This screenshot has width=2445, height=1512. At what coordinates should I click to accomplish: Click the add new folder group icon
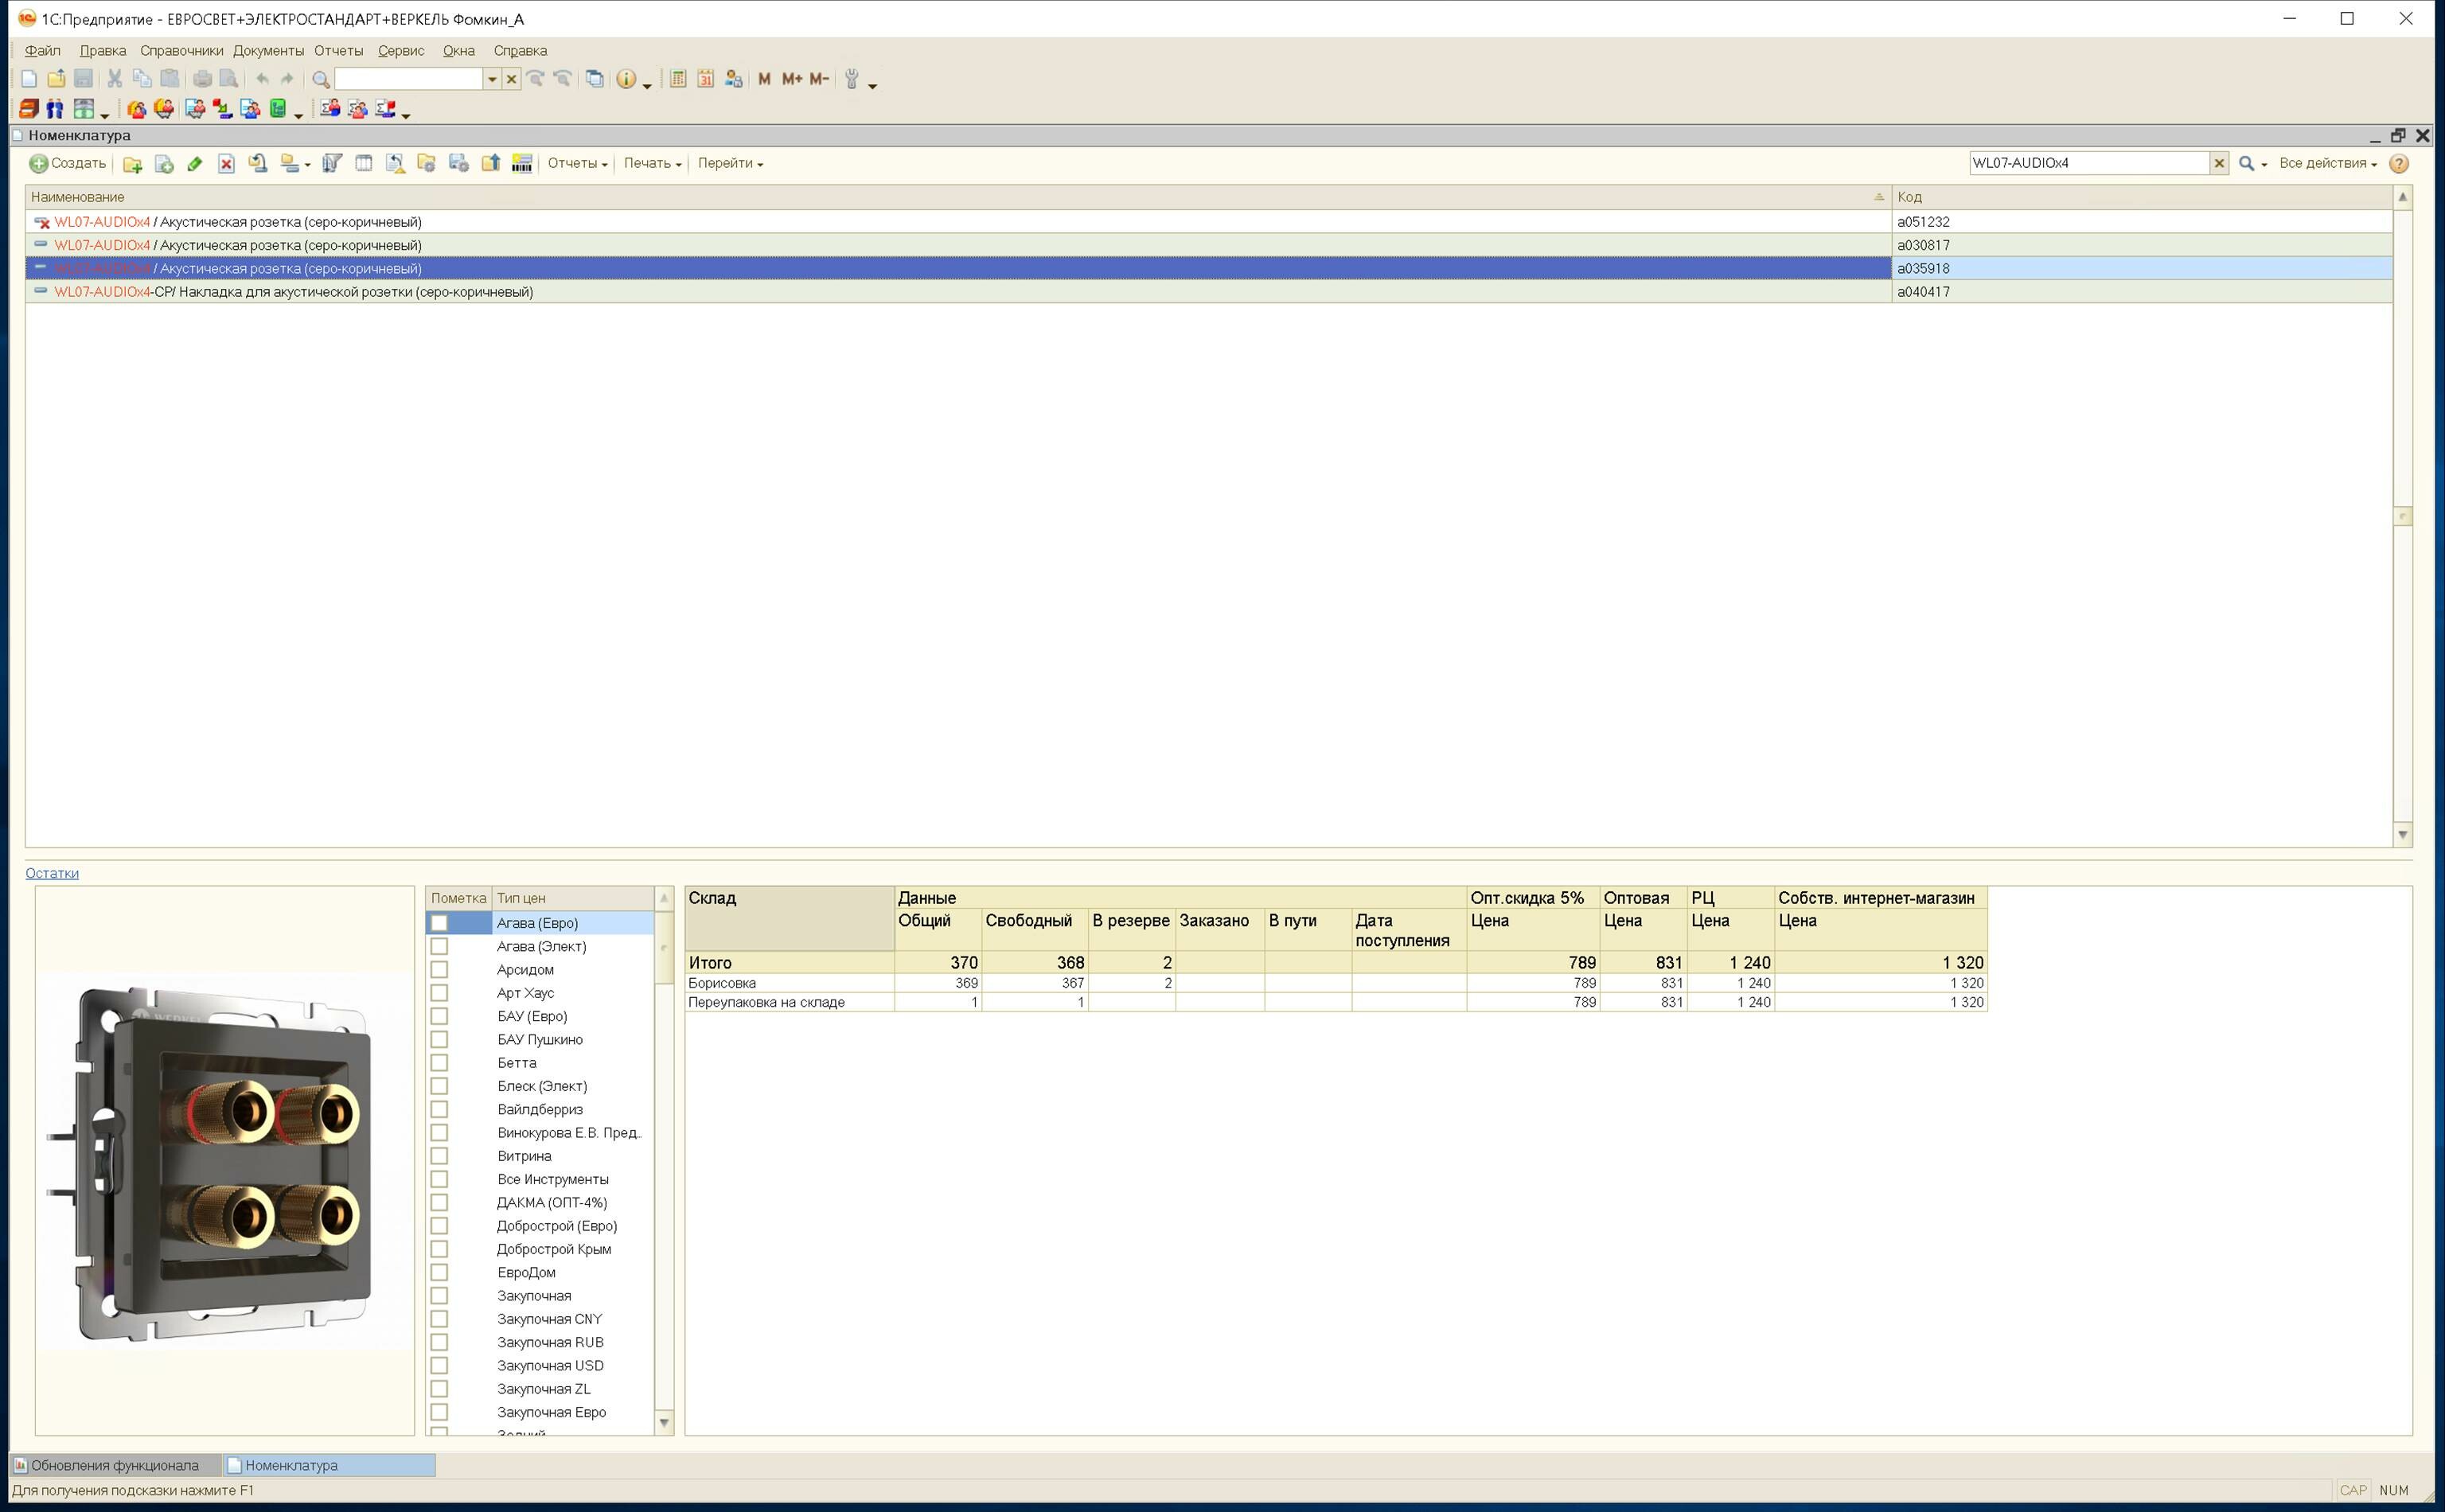[x=132, y=164]
